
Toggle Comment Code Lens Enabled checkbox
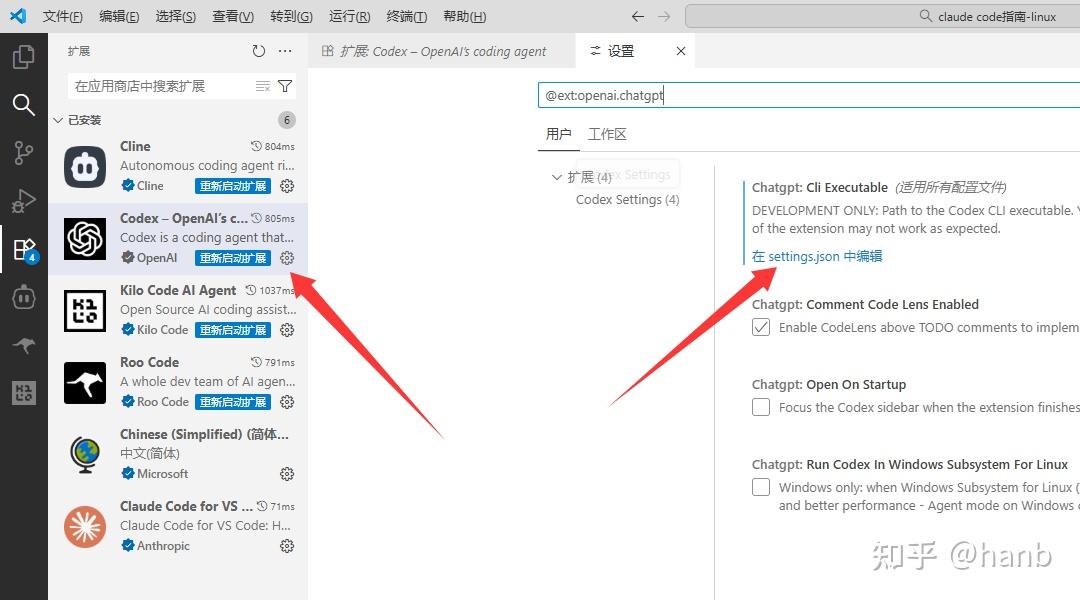point(761,327)
